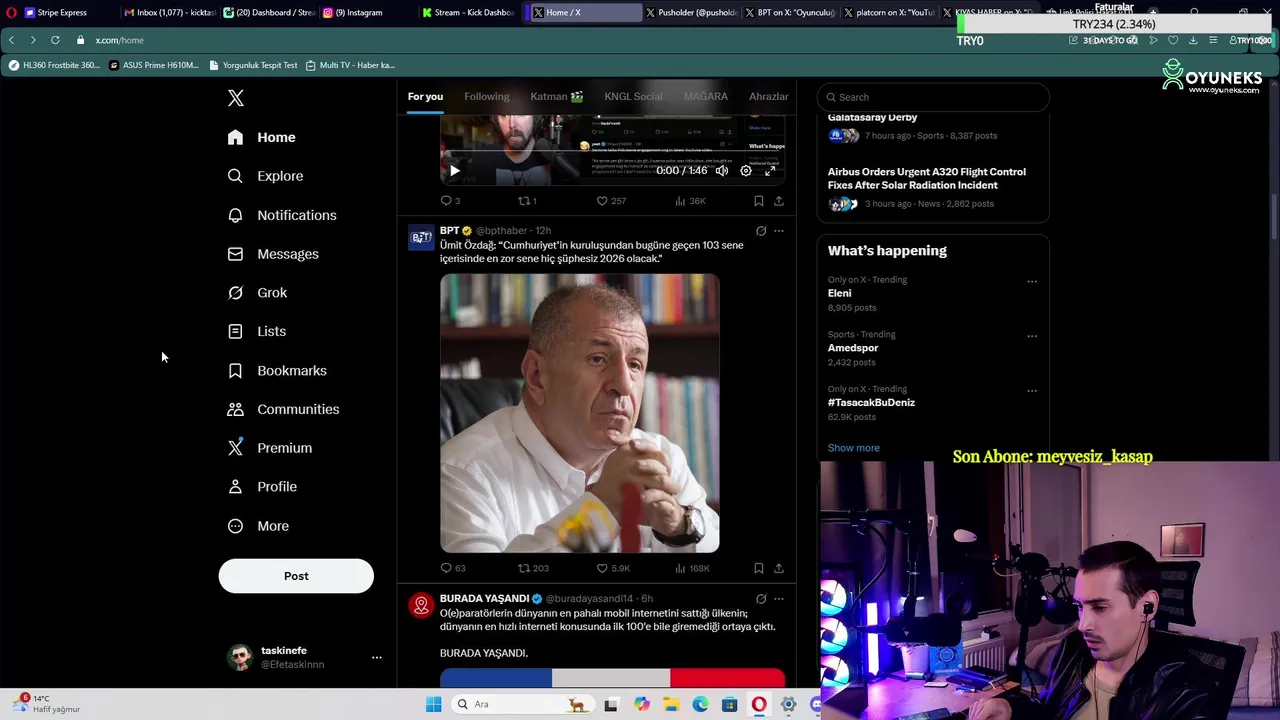Repost the video post with 1 repost
The image size is (1280, 720).
click(527, 201)
